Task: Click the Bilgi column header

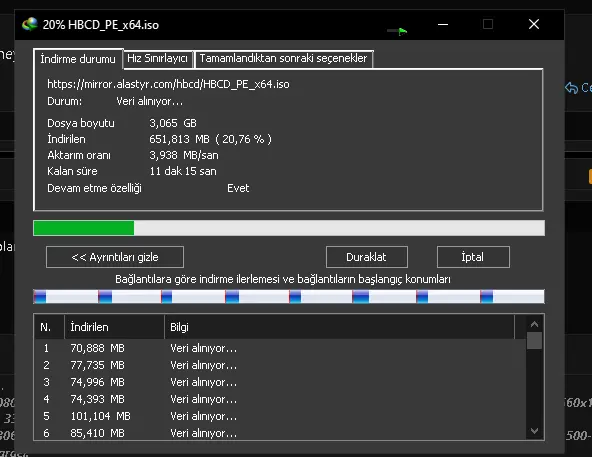Action: (339, 327)
